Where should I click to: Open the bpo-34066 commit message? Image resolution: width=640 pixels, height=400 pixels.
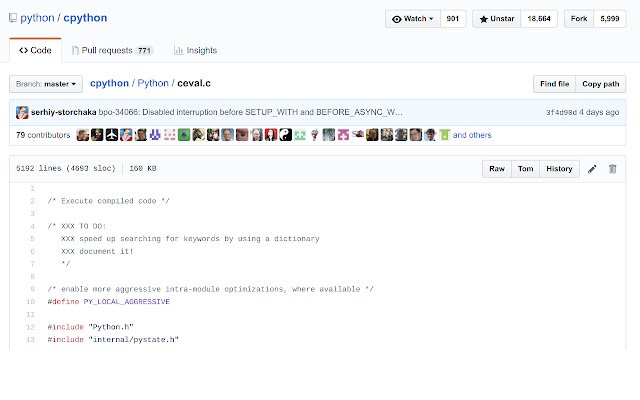[x=251, y=112]
